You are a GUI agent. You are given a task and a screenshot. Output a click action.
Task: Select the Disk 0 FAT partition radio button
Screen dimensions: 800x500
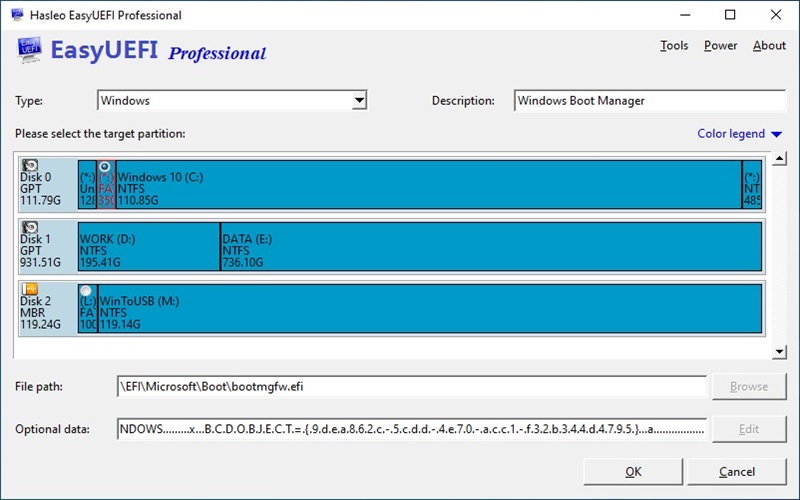tap(105, 166)
